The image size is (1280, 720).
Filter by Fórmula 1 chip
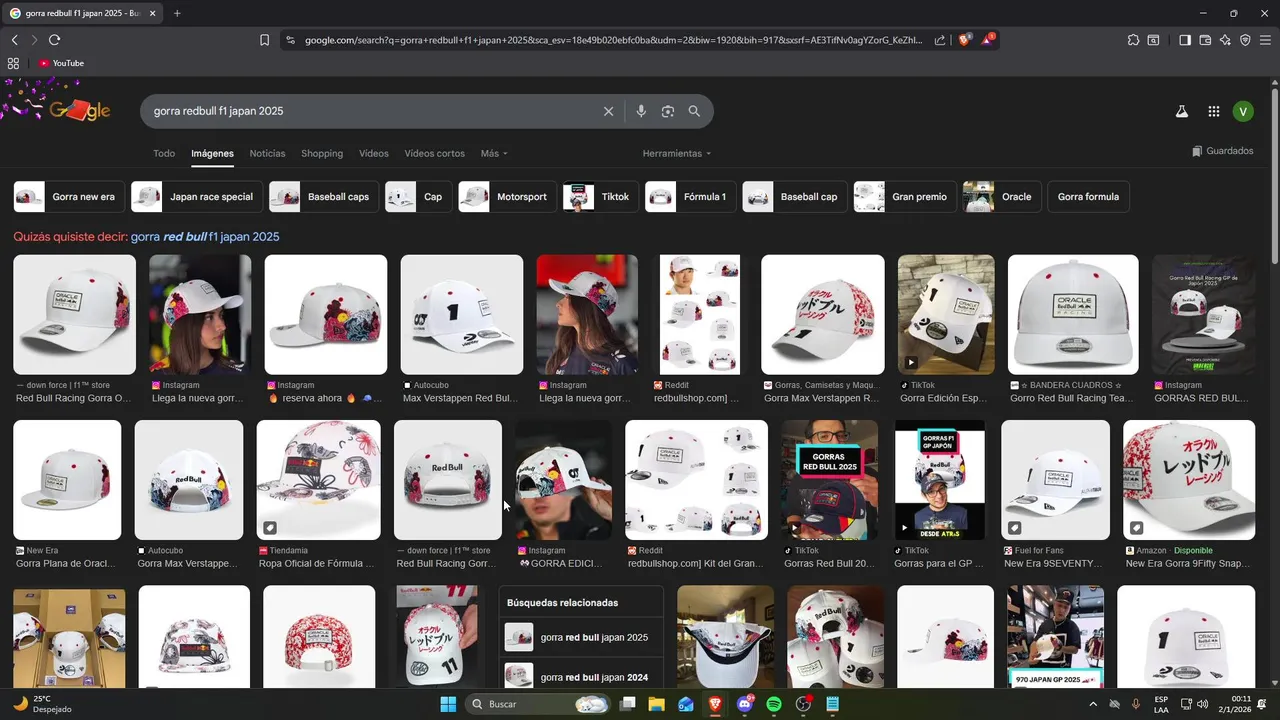point(691,197)
